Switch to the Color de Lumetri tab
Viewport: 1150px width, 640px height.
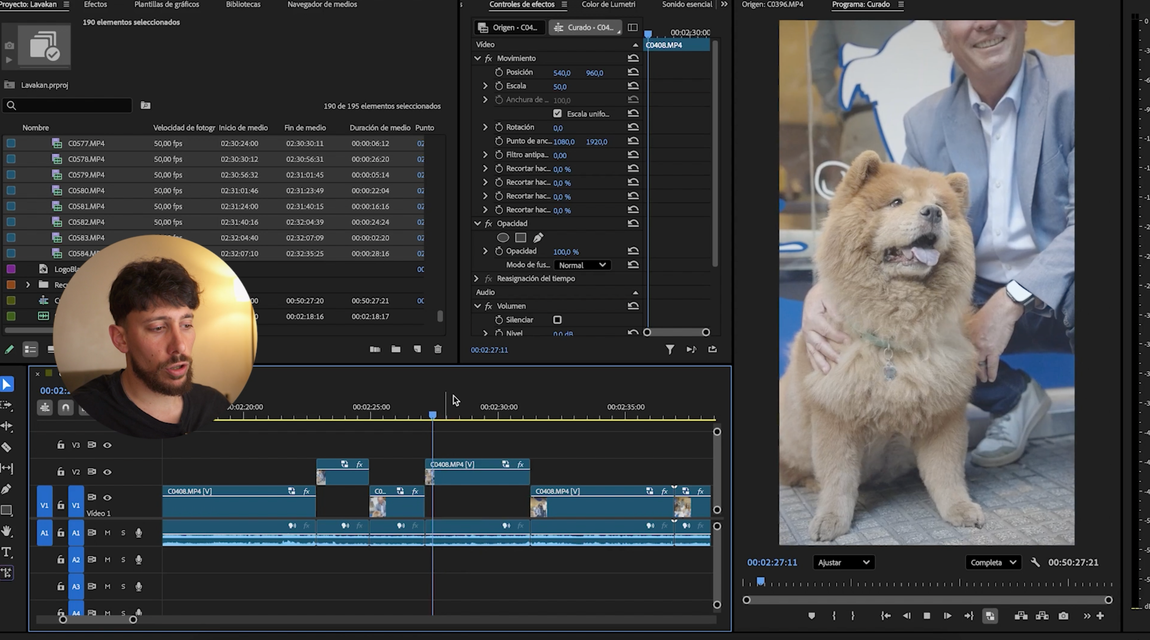click(x=608, y=5)
